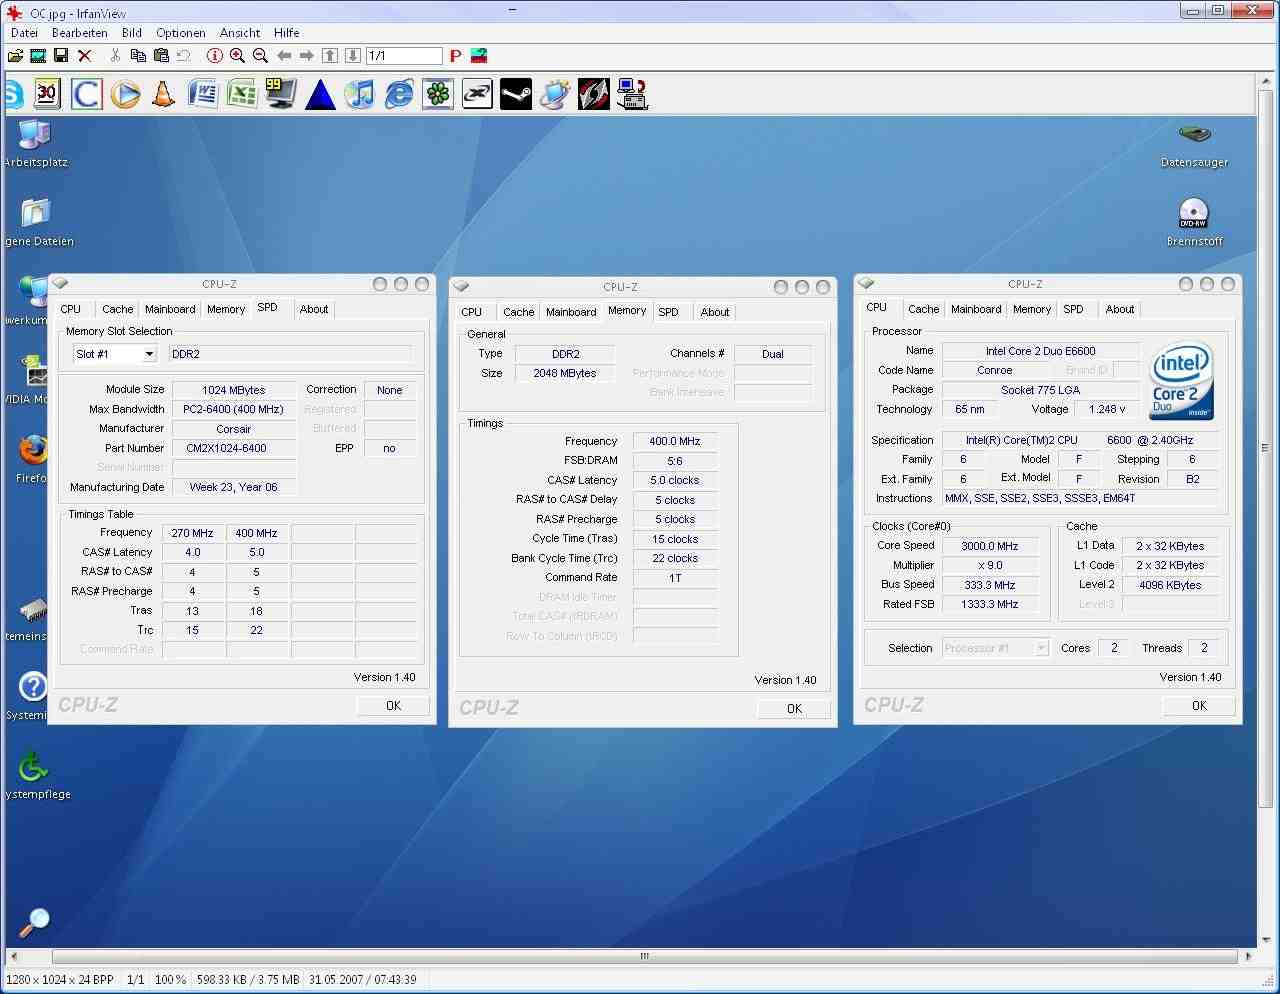Click the red P properties icon

pos(455,56)
